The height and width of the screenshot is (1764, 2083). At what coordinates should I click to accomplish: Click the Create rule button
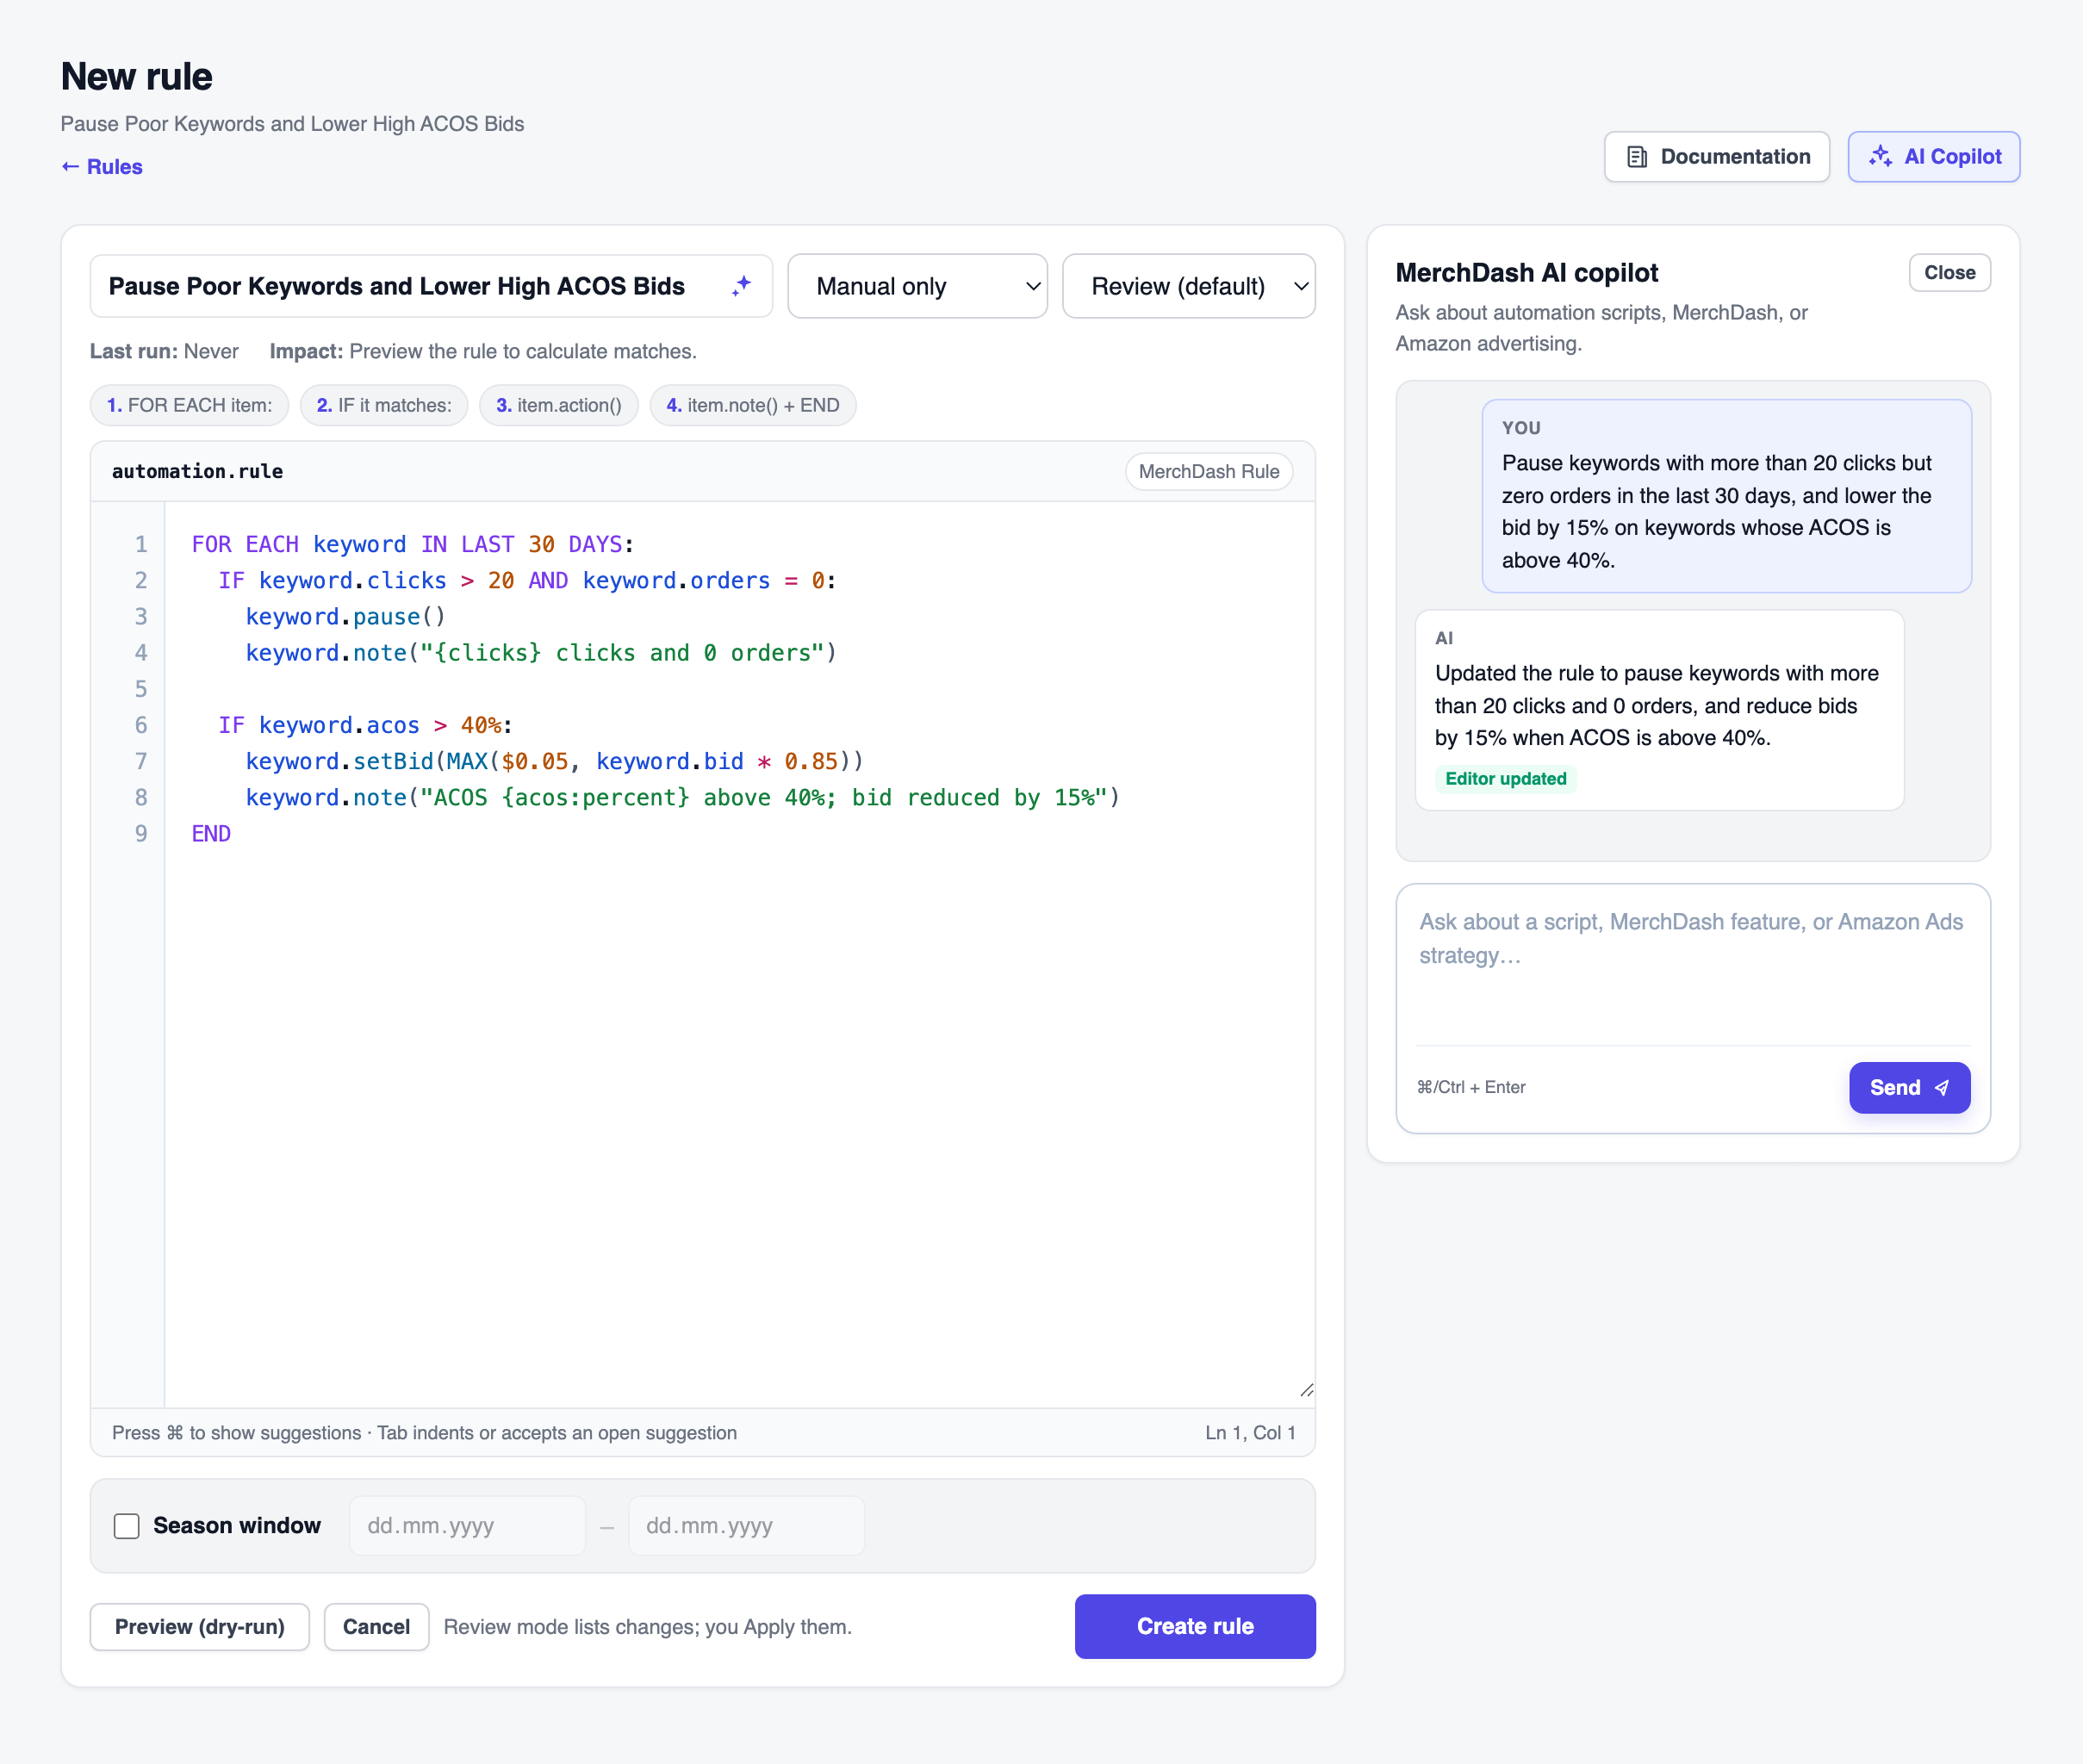(1195, 1626)
